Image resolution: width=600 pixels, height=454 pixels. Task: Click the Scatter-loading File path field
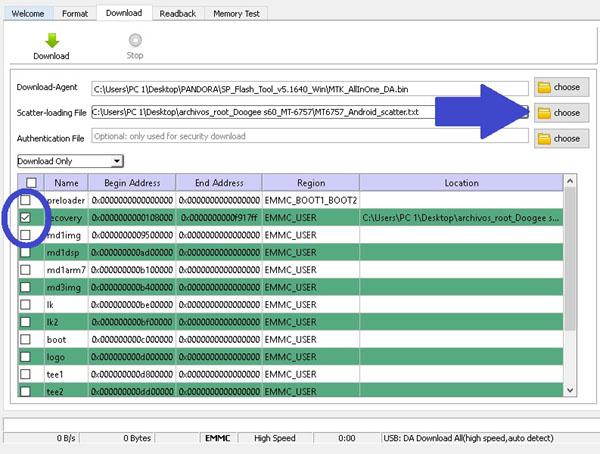(x=310, y=112)
